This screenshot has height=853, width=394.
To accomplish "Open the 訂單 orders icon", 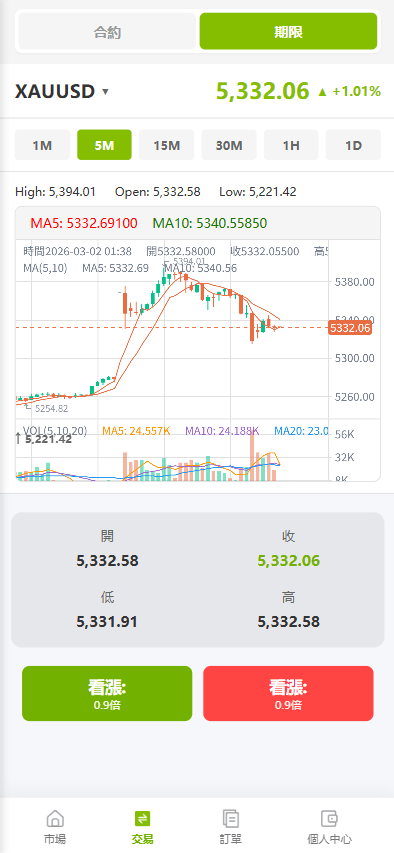I will 231,818.
